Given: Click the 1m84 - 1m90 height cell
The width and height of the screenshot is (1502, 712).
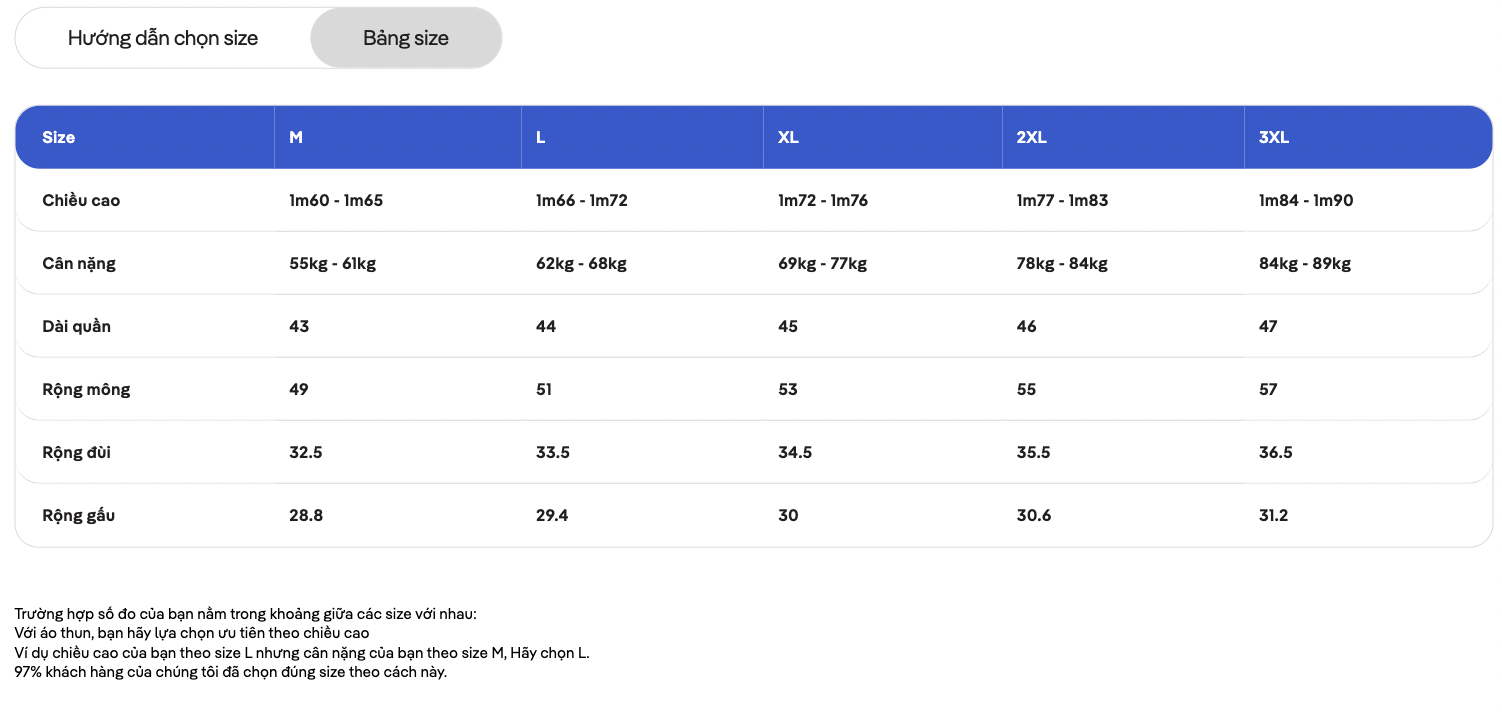Looking at the screenshot, I should [x=1306, y=200].
